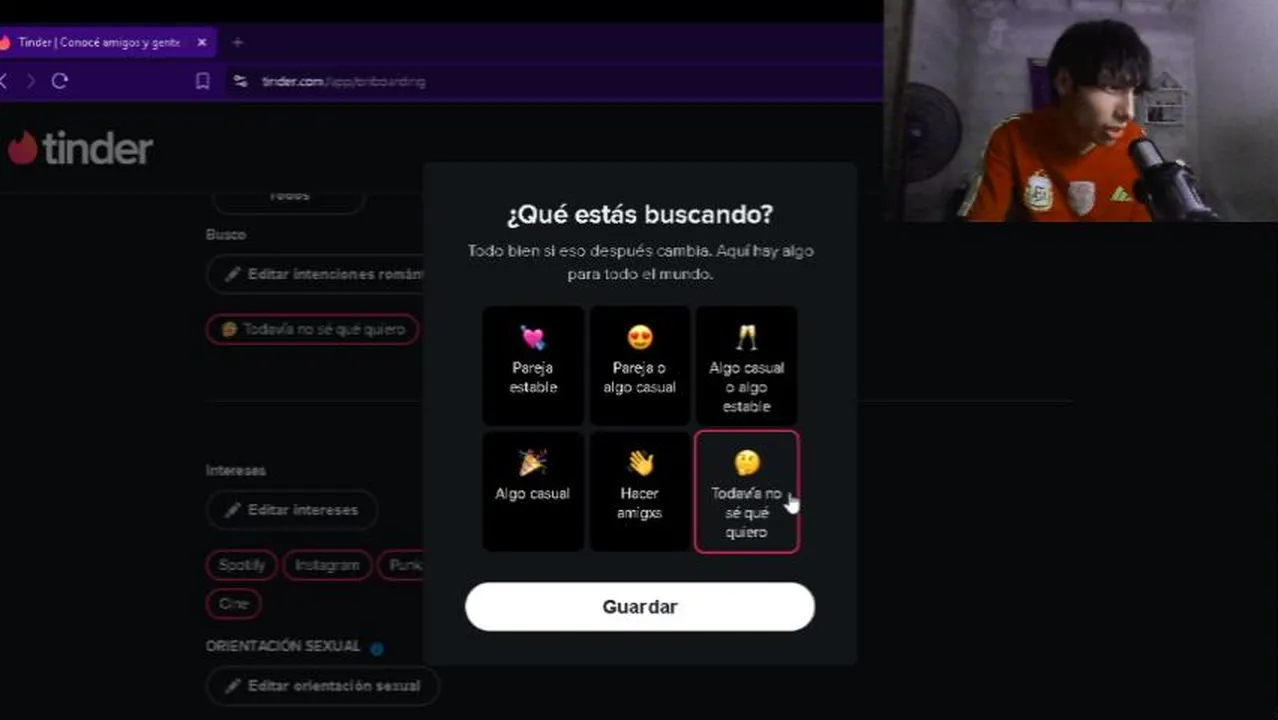
Task: Close the Tinder browser tab
Action: (x=202, y=42)
